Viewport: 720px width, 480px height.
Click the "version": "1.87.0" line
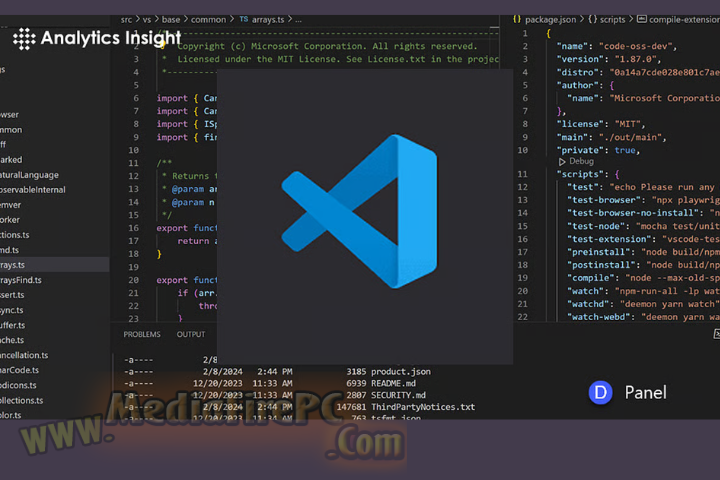pos(608,59)
